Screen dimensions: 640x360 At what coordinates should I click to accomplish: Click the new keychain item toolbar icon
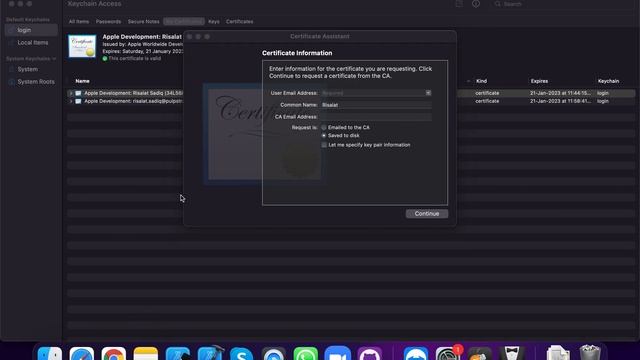(459, 4)
